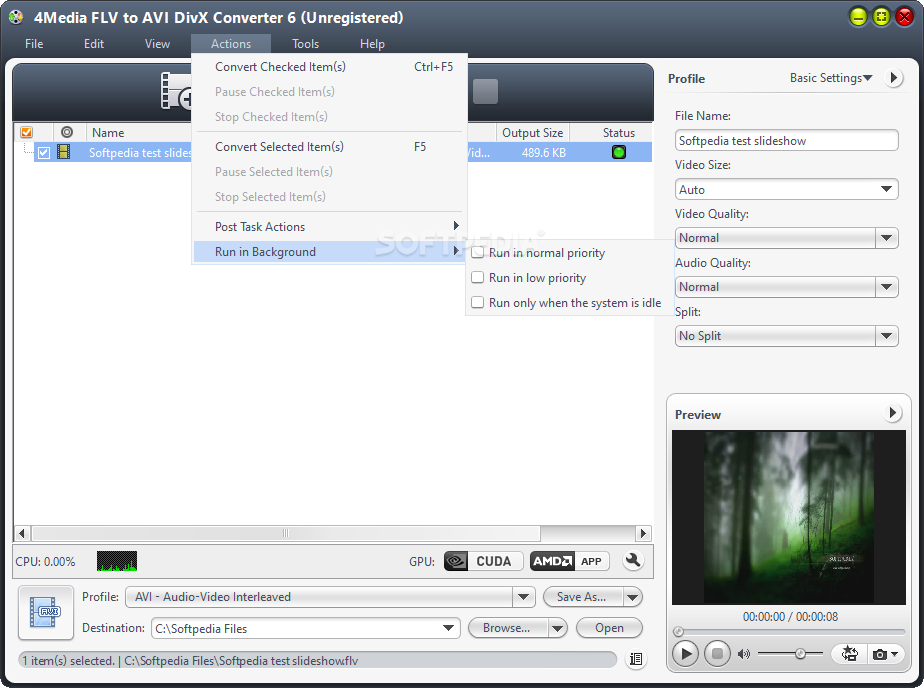Click the green status indicator of the file
Image resolution: width=924 pixels, height=688 pixels.
coord(619,152)
